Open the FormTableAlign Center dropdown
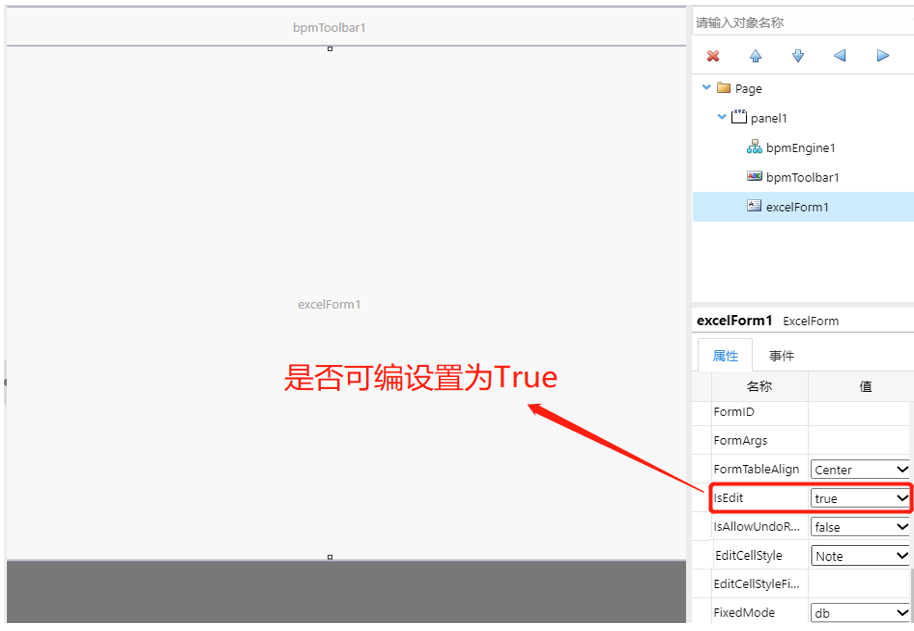This screenshot has height=631, width=914. point(860,470)
